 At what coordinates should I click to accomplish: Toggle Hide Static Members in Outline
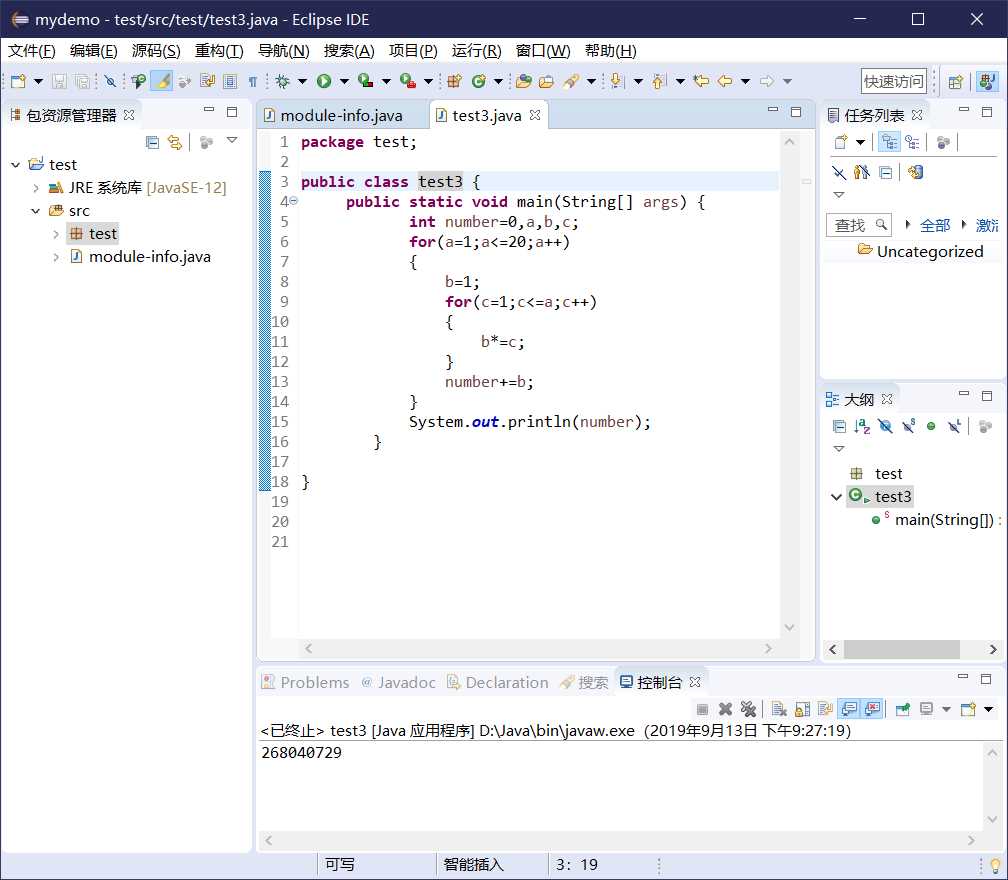click(908, 426)
